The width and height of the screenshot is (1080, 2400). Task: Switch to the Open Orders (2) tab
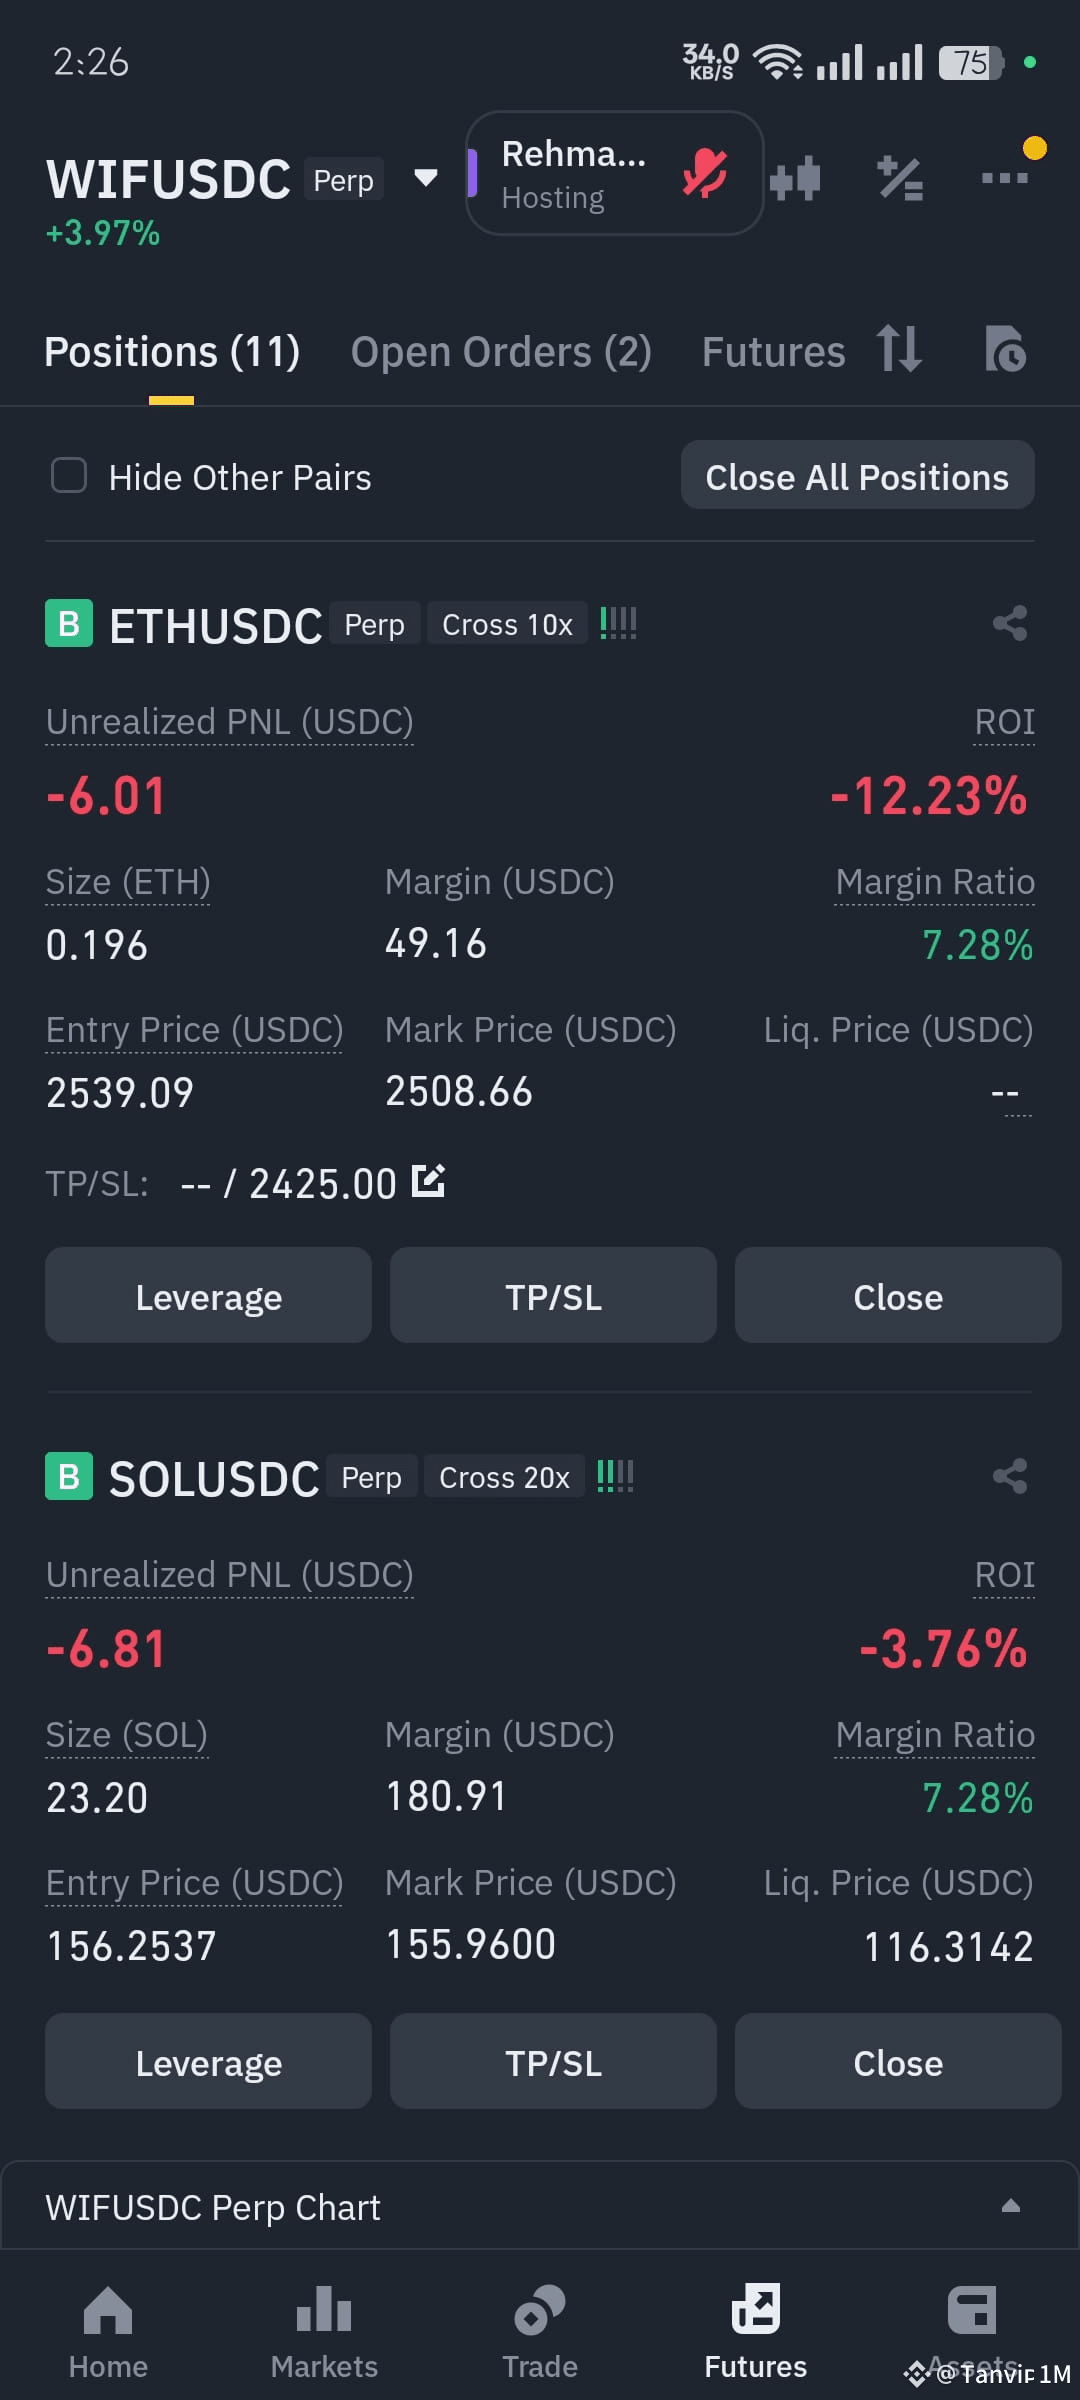pyautogui.click(x=501, y=352)
